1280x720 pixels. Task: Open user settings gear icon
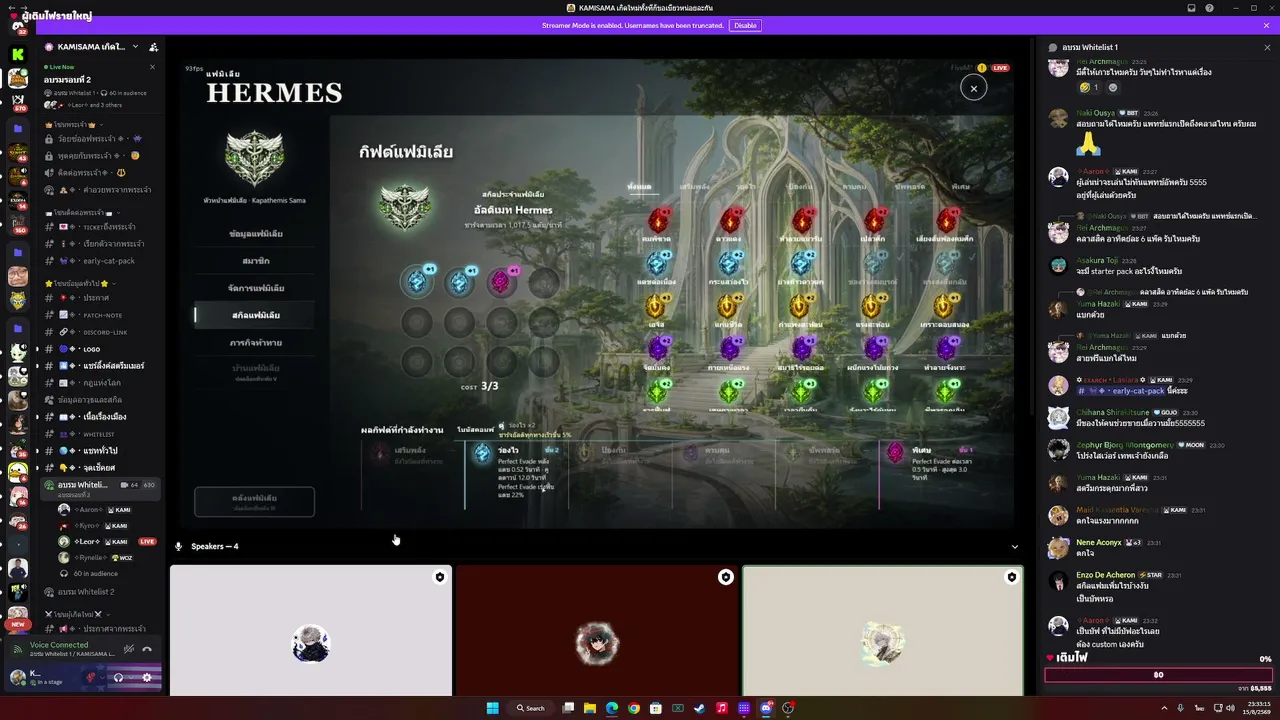pyautogui.click(x=147, y=677)
